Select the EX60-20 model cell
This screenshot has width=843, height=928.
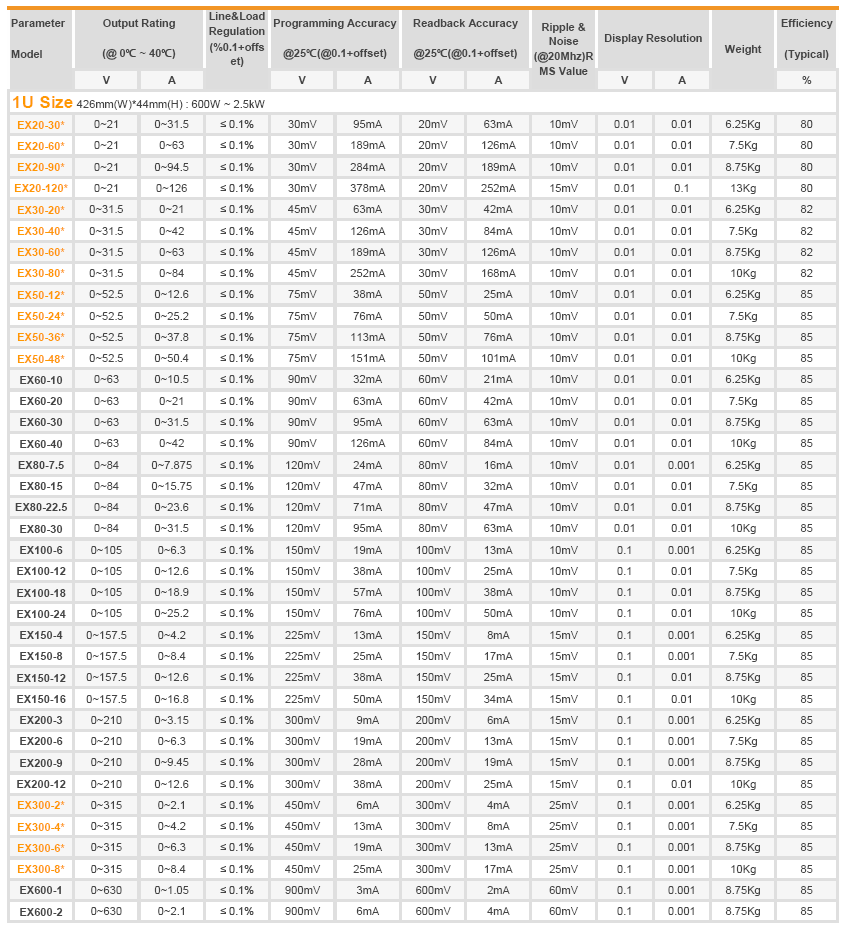(41, 401)
